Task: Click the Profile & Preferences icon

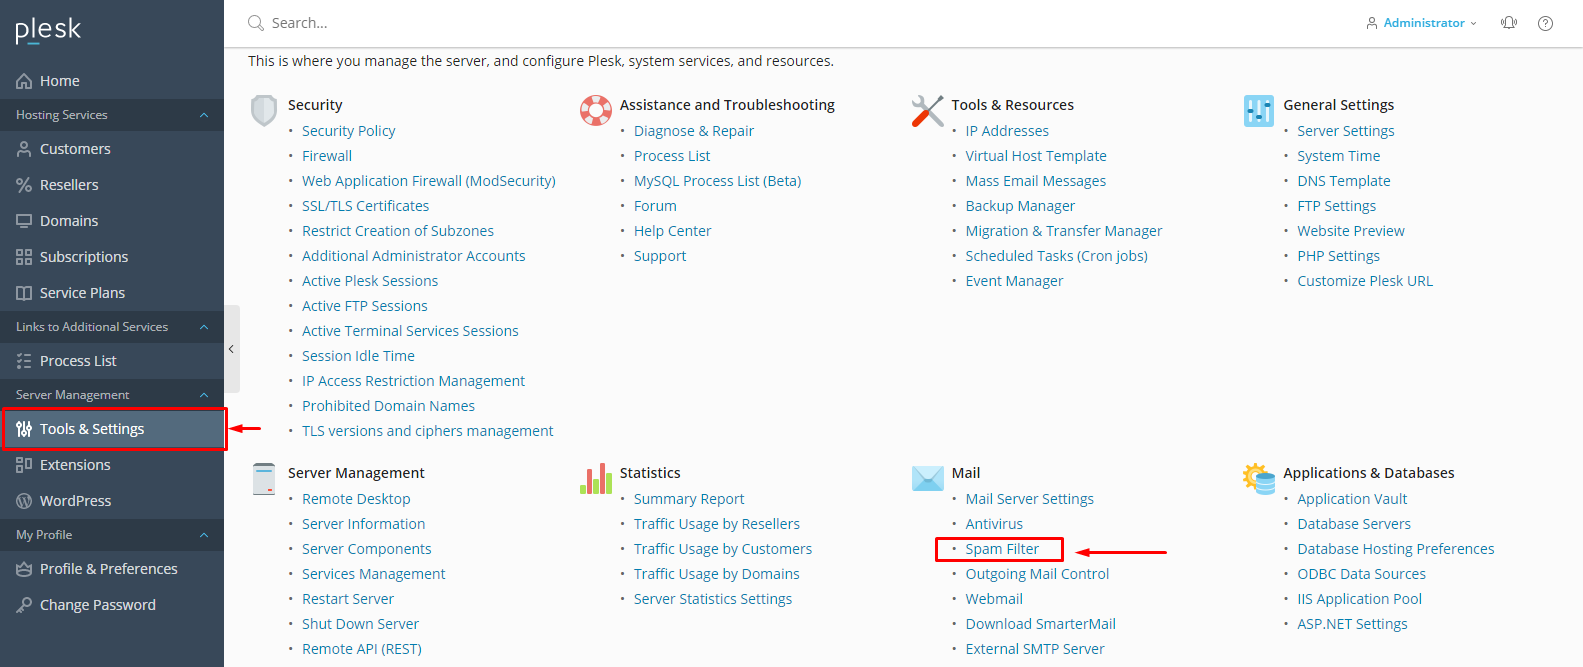Action: pos(24,569)
